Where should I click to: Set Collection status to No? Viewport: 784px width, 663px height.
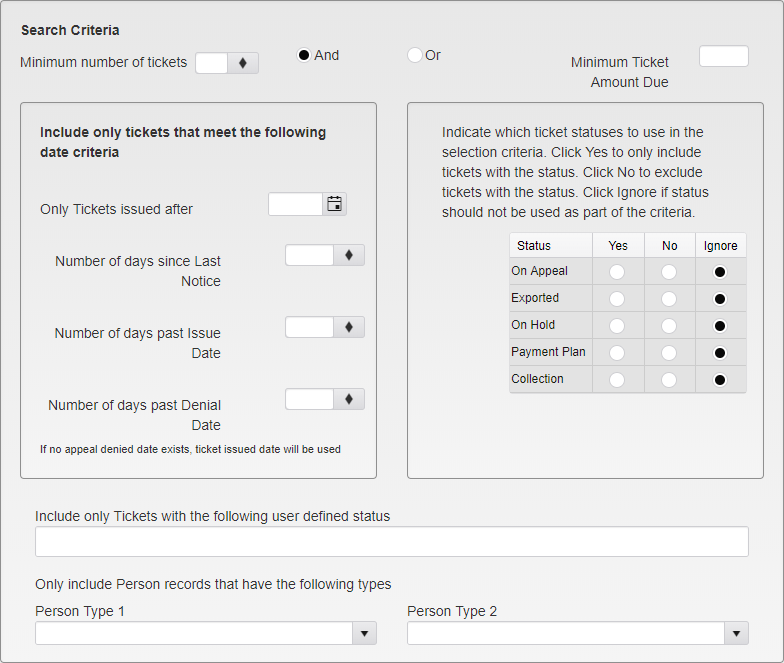click(669, 380)
